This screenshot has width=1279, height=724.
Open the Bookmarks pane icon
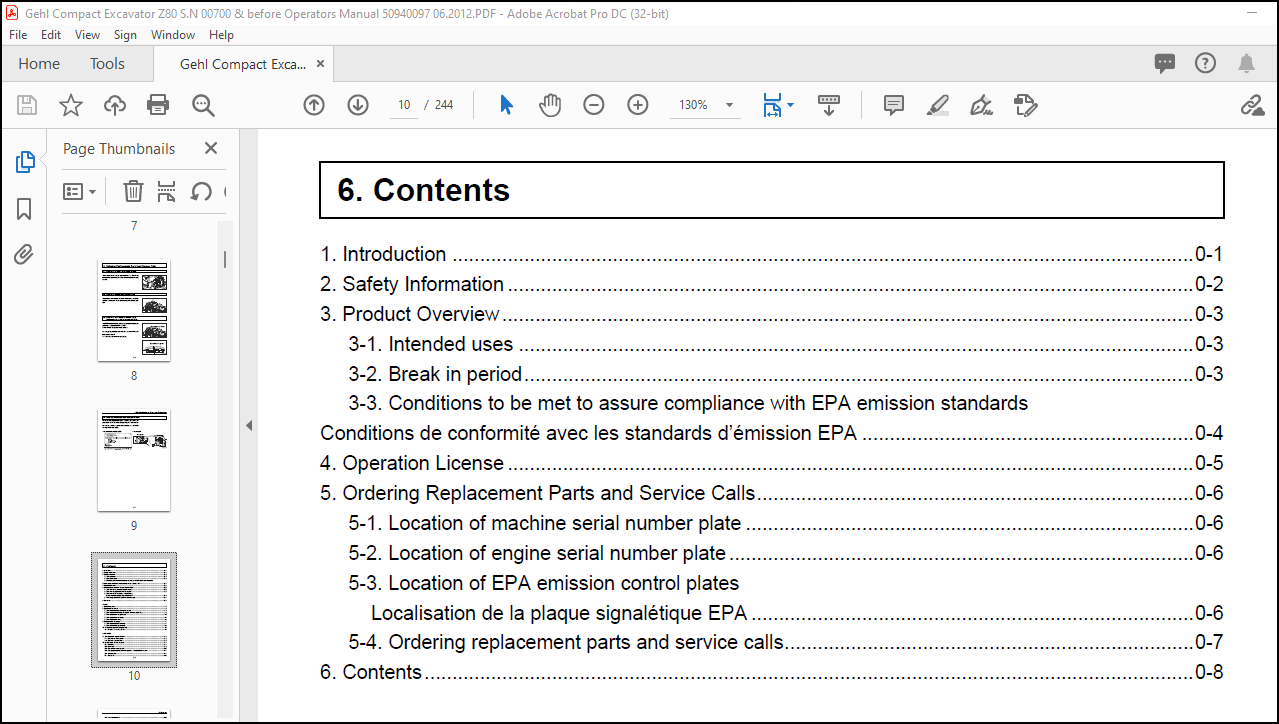point(25,209)
